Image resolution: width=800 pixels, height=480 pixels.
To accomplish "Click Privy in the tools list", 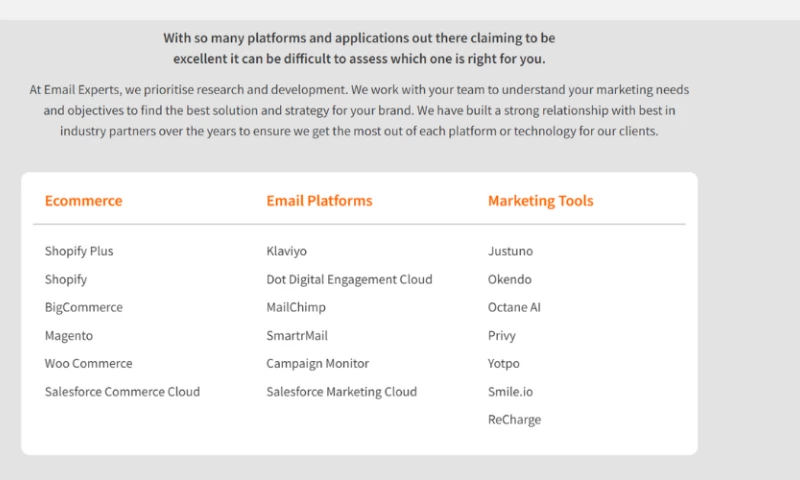I will [502, 336].
